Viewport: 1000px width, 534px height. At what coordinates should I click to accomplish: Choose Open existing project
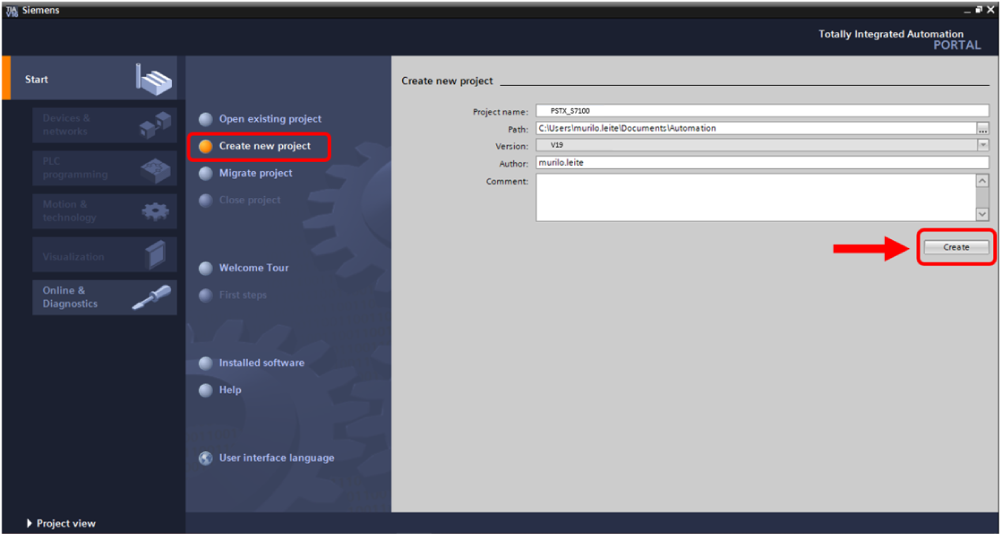(x=270, y=119)
